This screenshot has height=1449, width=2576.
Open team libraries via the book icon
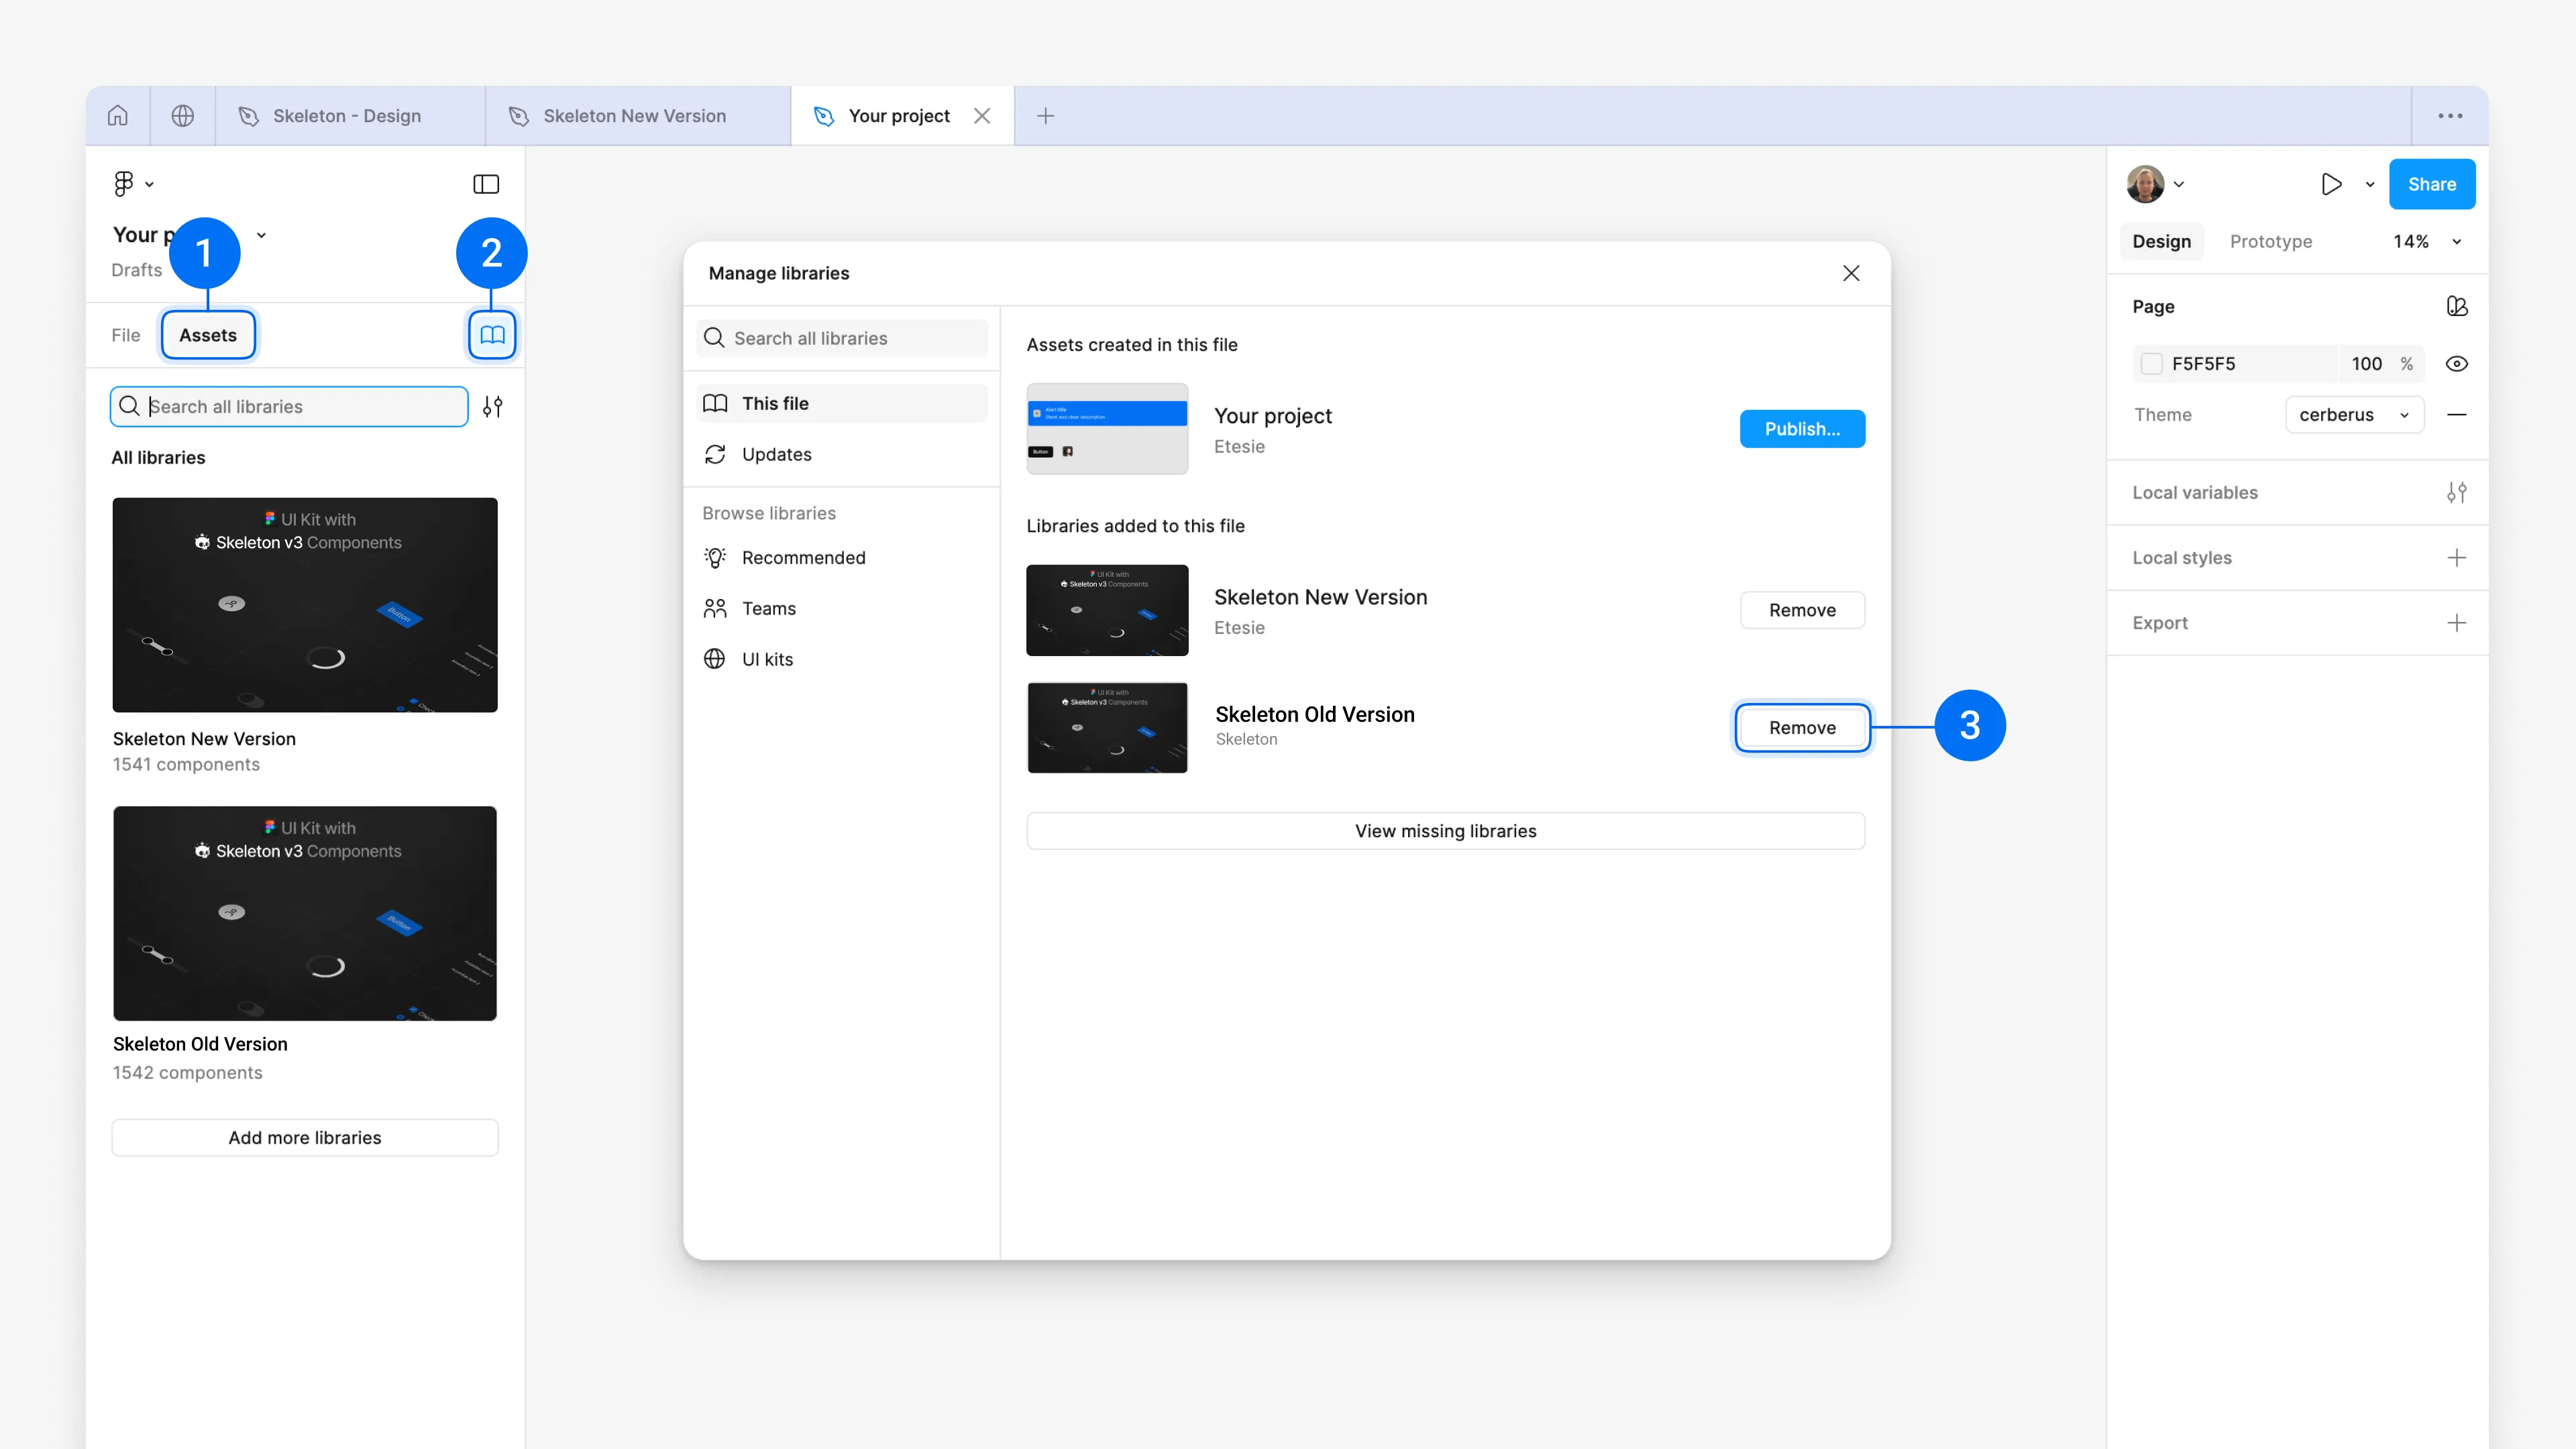(491, 334)
